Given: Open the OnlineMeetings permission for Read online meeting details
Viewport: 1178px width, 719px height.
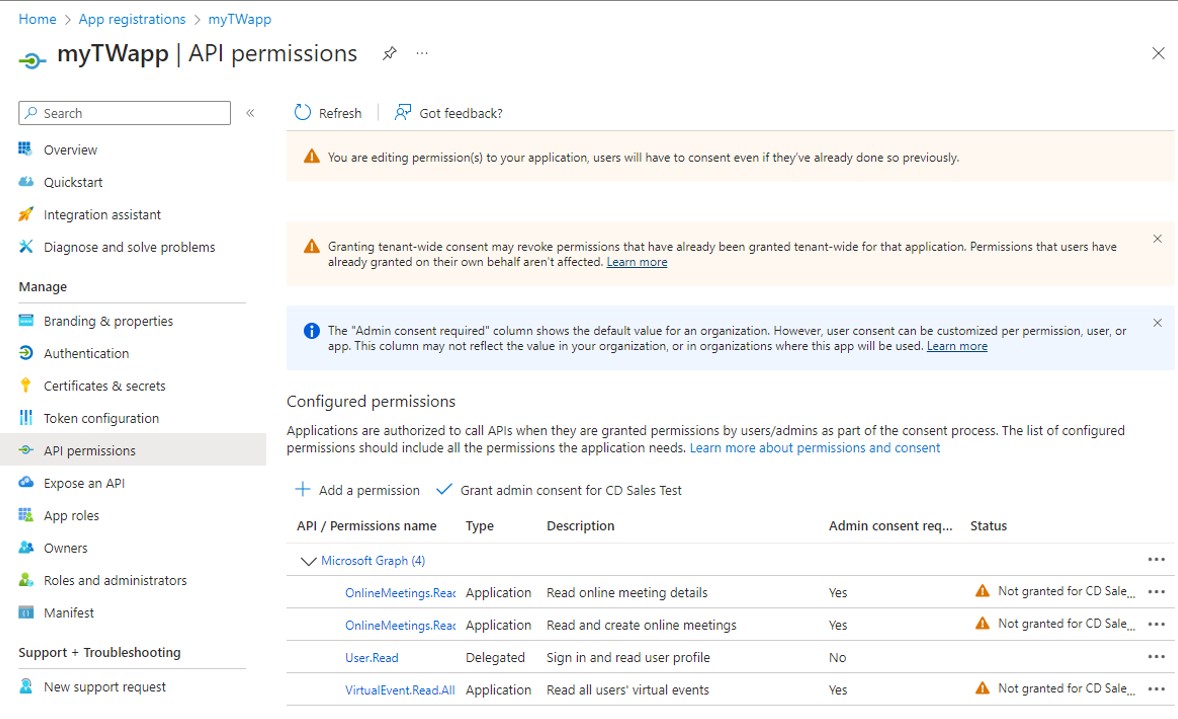Looking at the screenshot, I should (x=400, y=593).
